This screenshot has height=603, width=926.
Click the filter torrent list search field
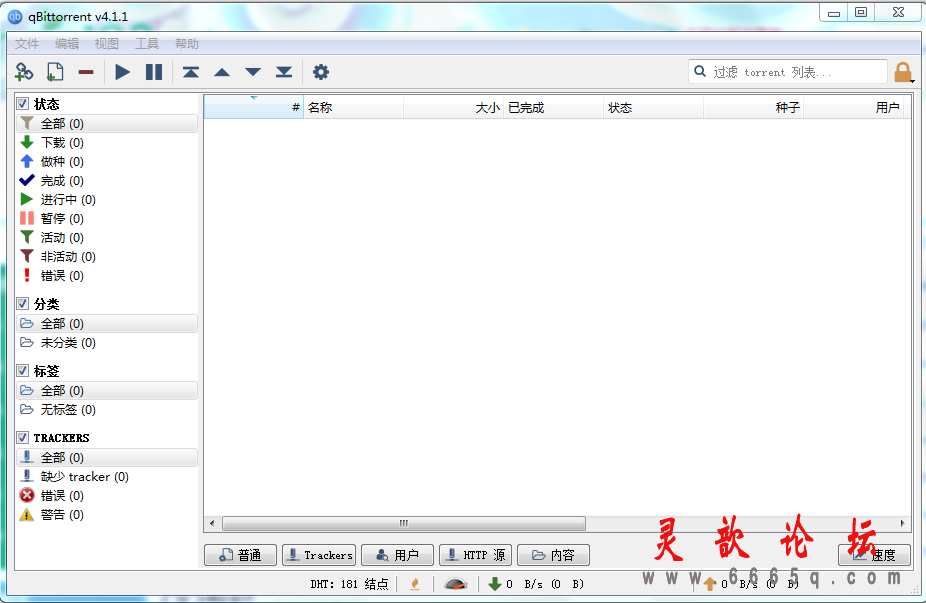(788, 72)
